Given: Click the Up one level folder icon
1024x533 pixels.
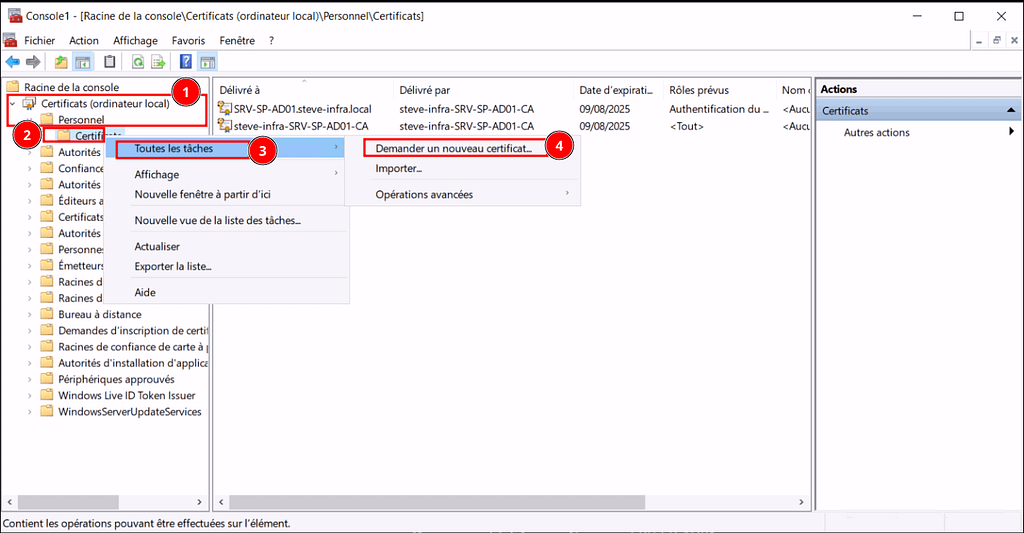Looking at the screenshot, I should (x=62, y=62).
